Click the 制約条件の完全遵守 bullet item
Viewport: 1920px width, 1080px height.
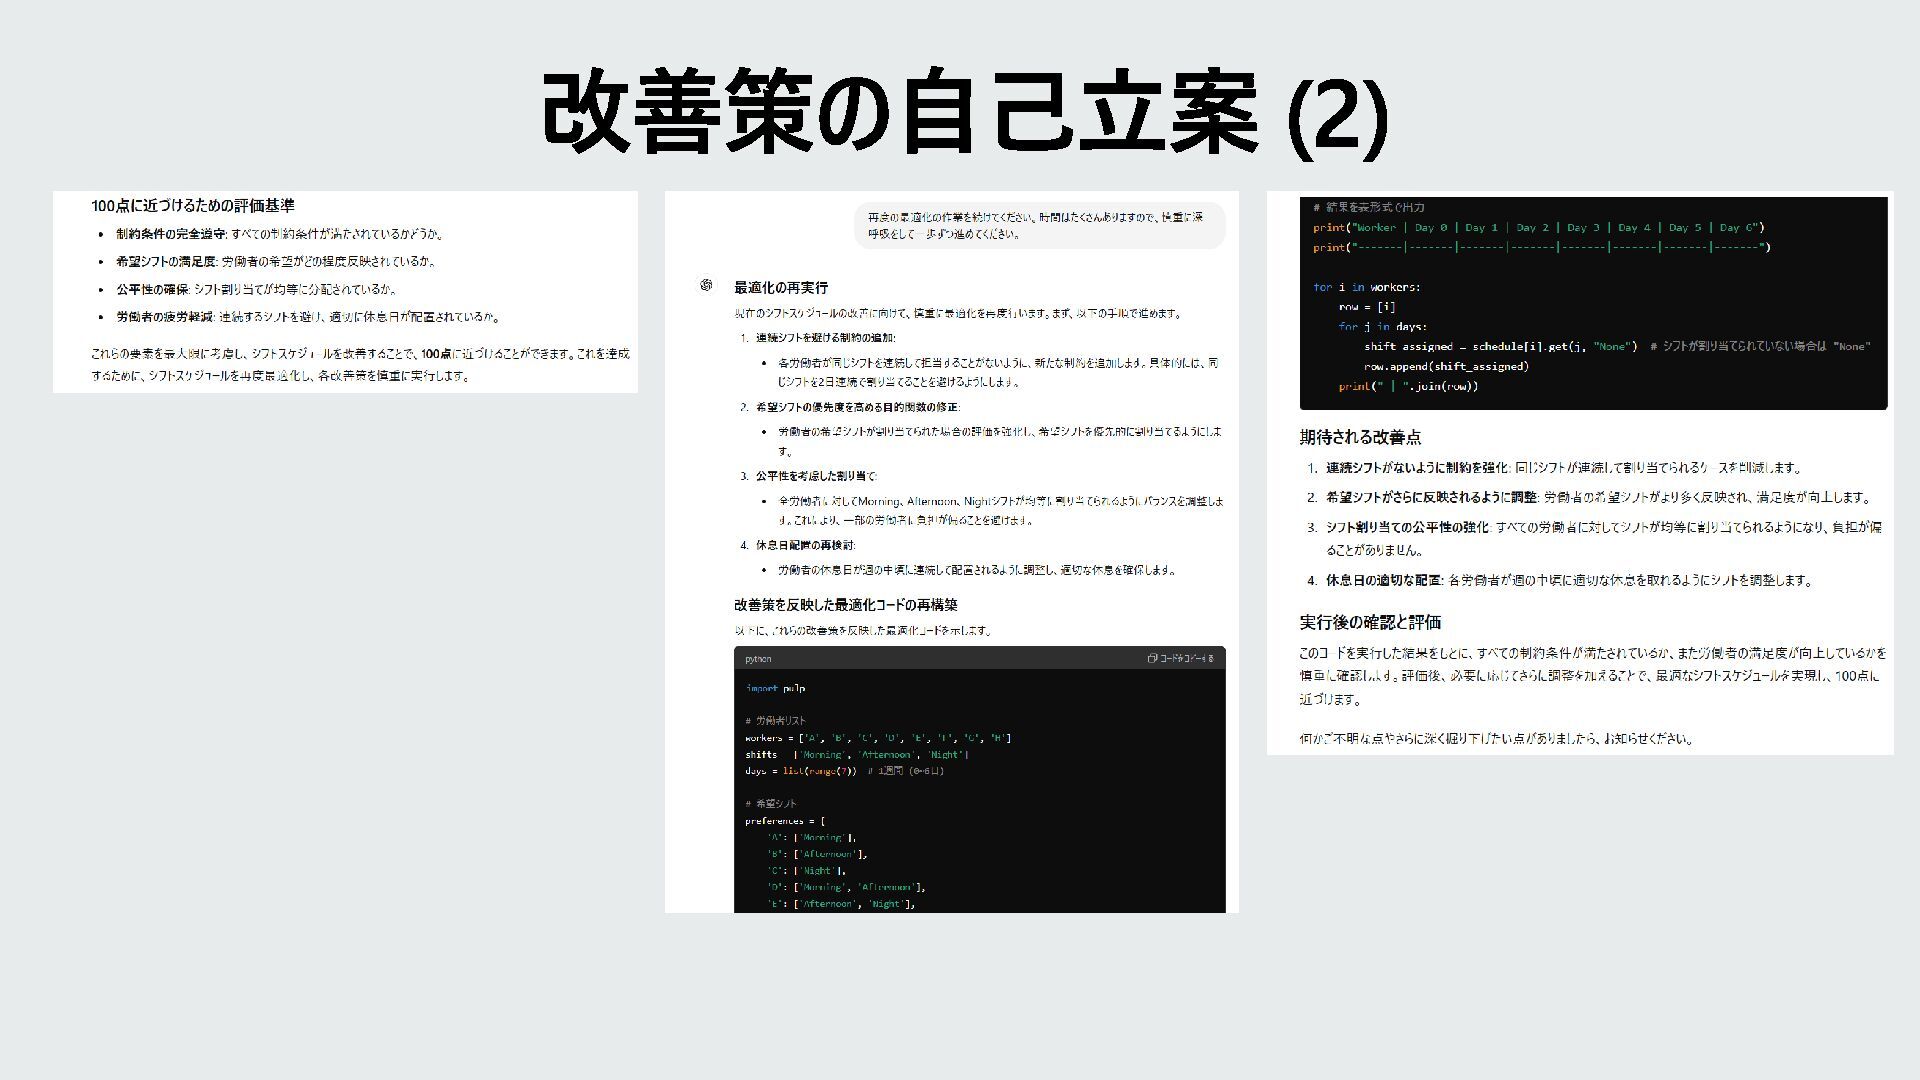[280, 234]
